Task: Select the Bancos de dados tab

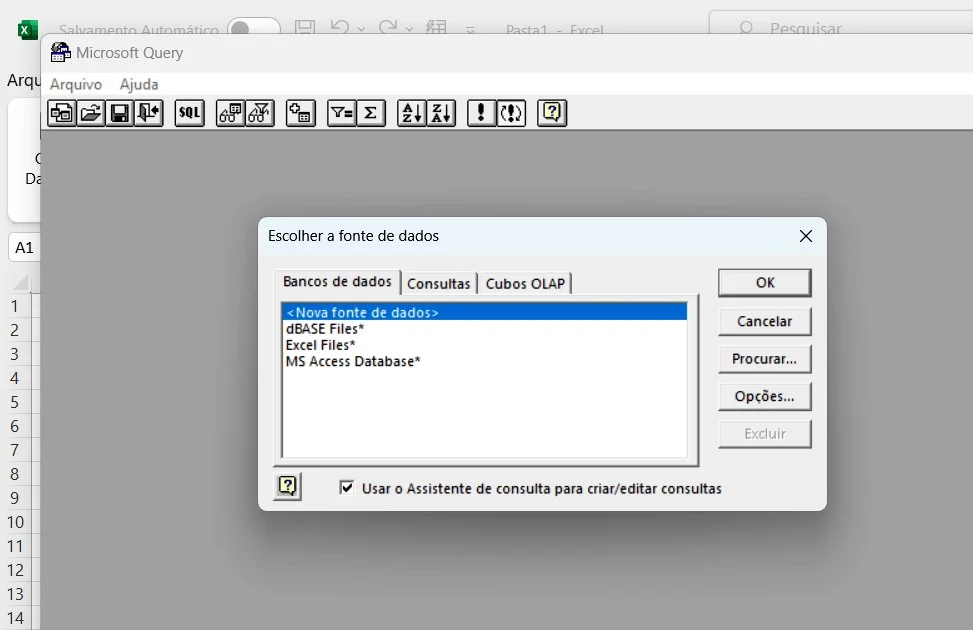Action: (x=337, y=282)
